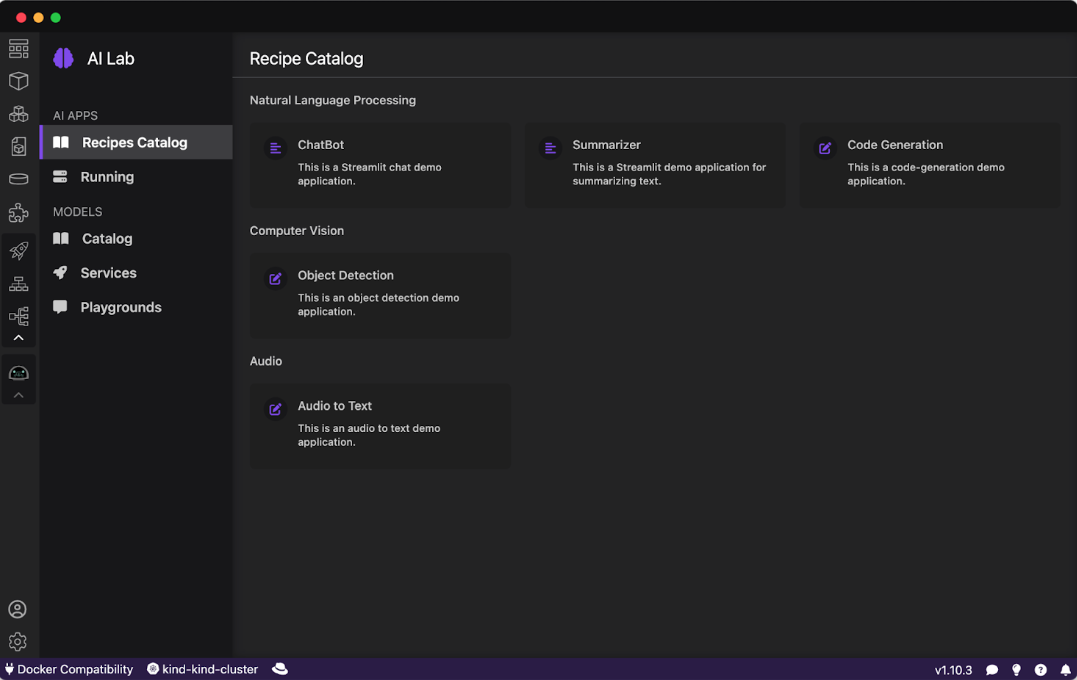This screenshot has height=680, width=1077.
Task: Open the Dashboard icon in the sidebar
Action: coord(18,49)
